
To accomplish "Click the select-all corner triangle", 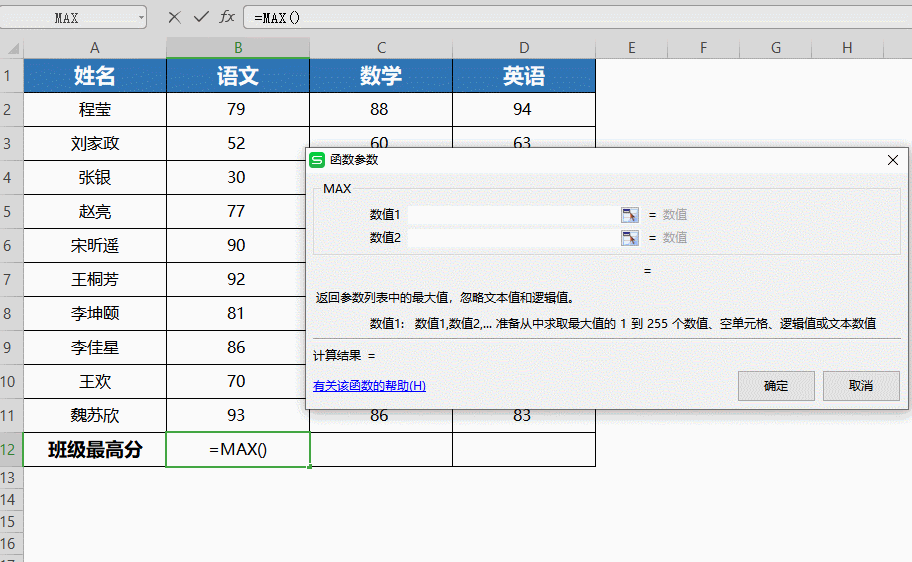I will click(12, 48).
